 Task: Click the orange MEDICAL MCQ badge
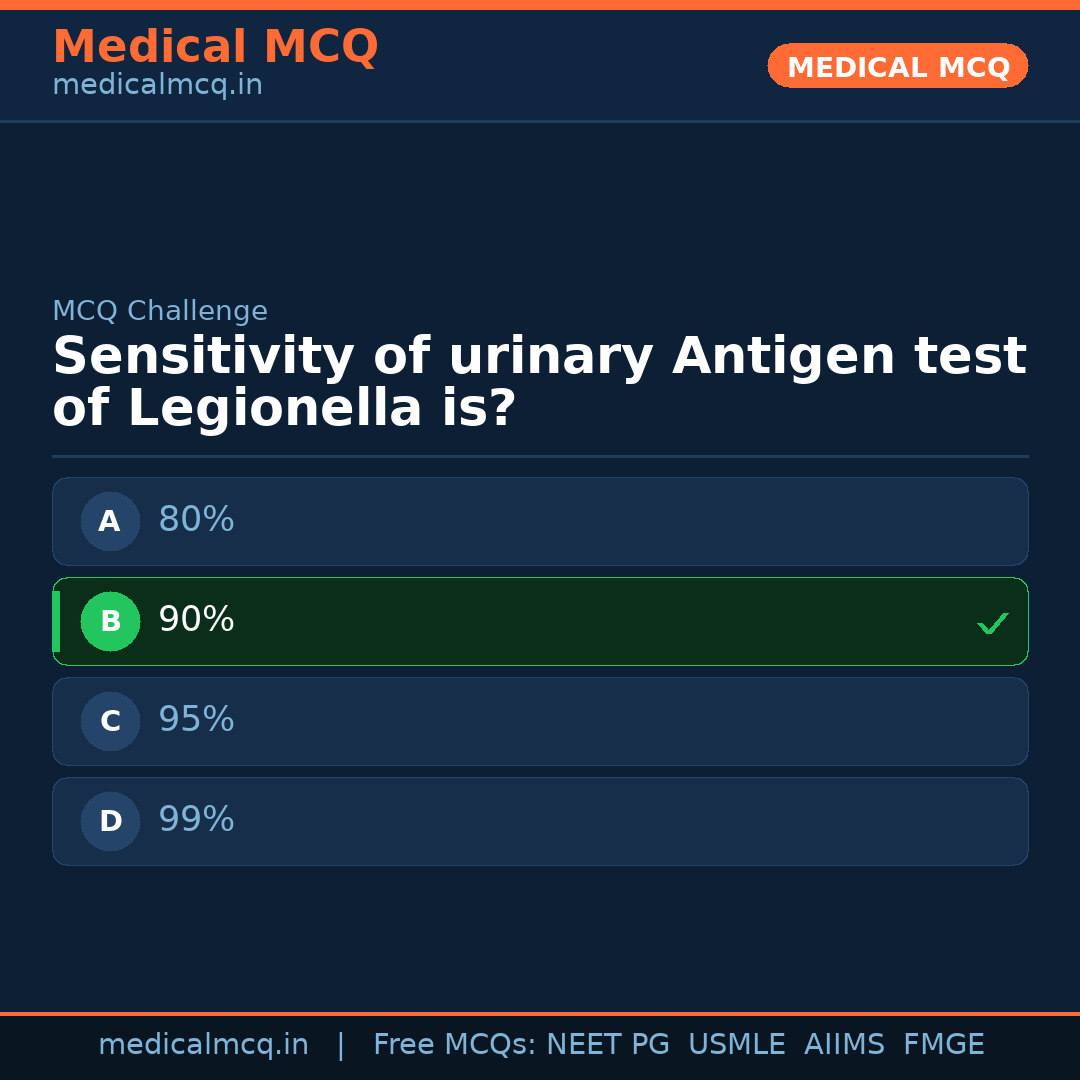897,66
